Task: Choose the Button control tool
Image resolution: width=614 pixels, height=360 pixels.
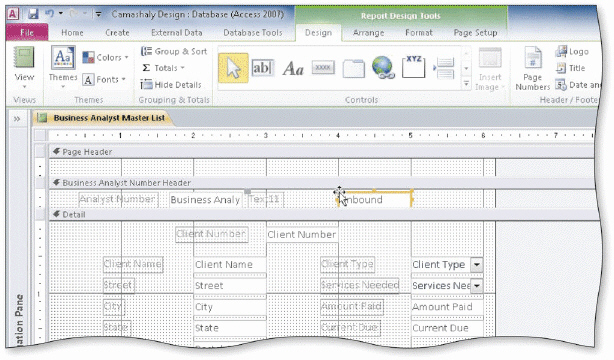Action: pos(323,68)
